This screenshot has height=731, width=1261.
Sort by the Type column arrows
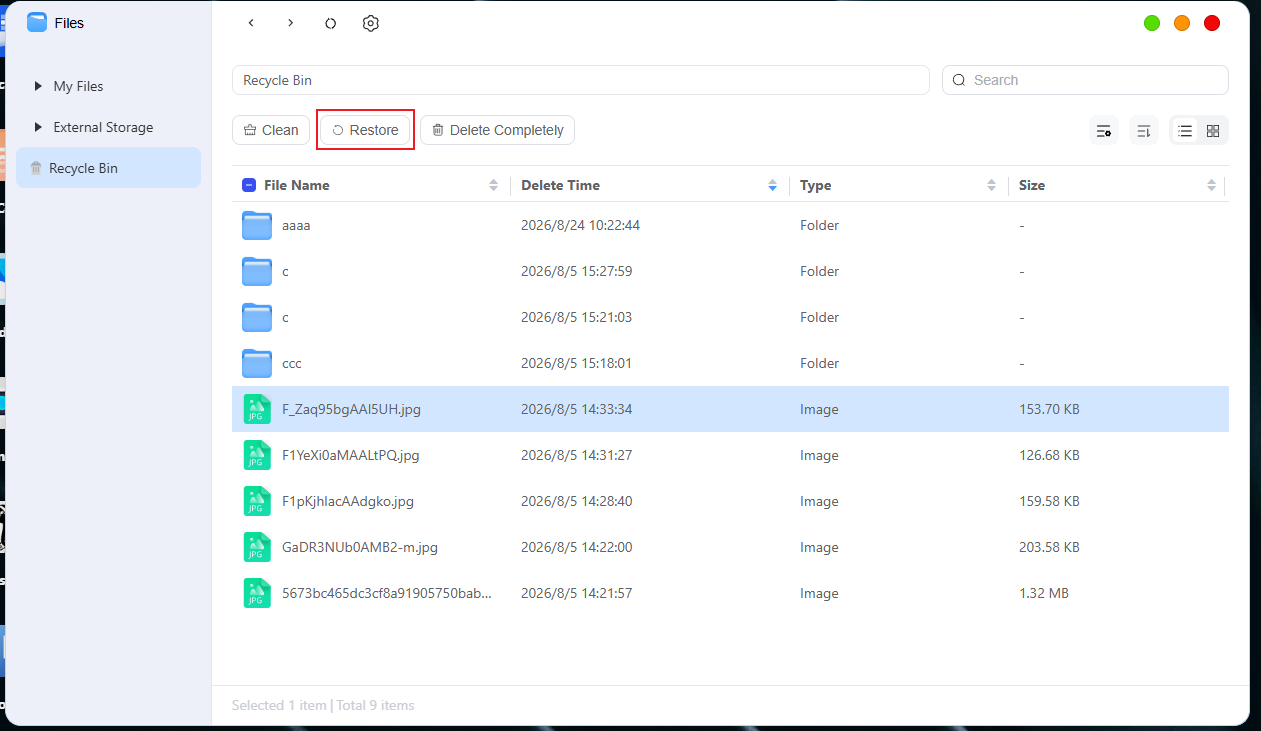click(x=991, y=185)
